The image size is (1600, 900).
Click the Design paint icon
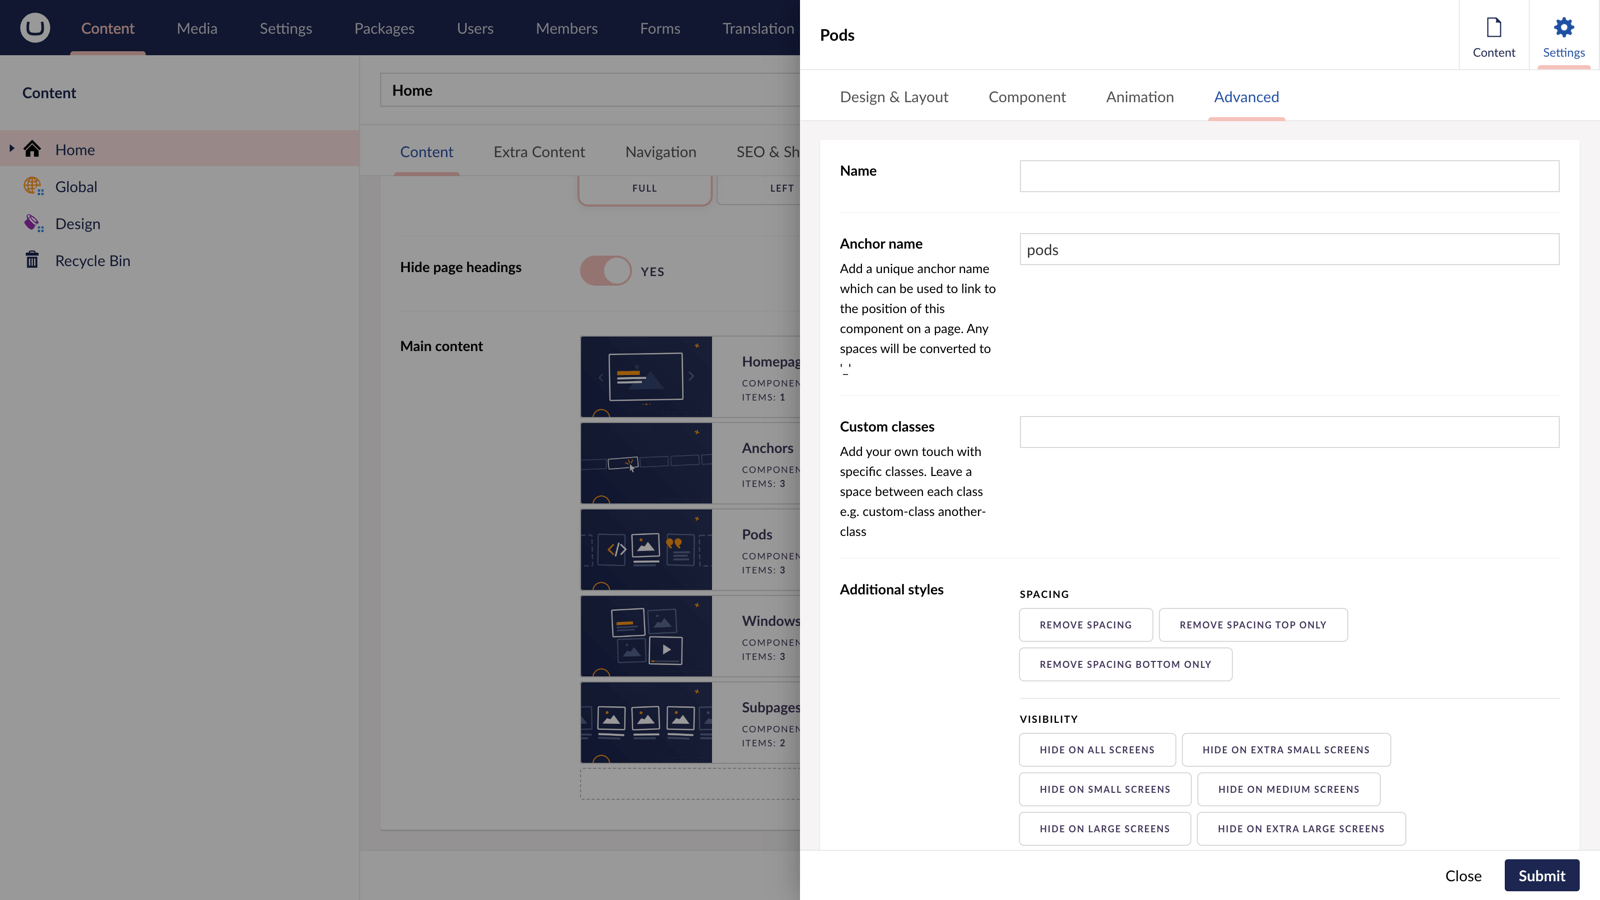pyautogui.click(x=33, y=223)
